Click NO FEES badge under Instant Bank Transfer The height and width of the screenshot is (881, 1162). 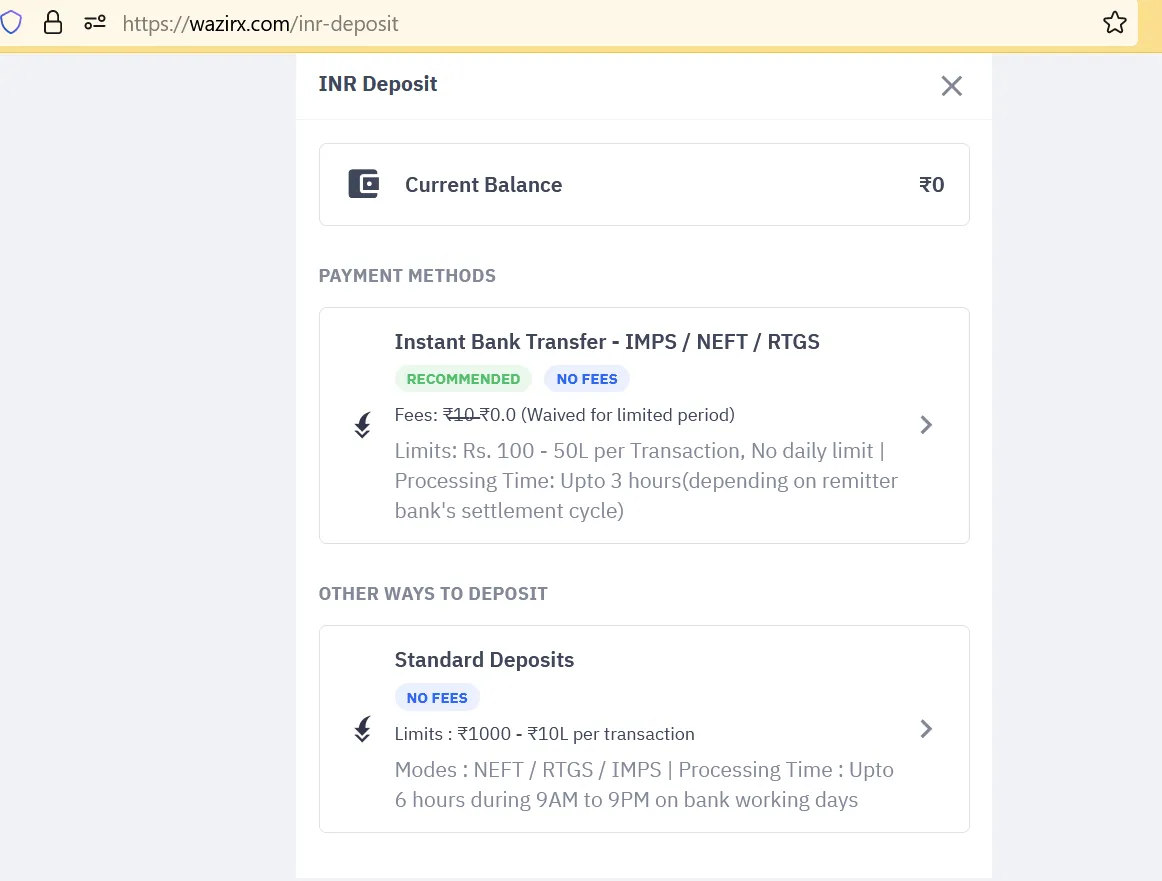(587, 379)
